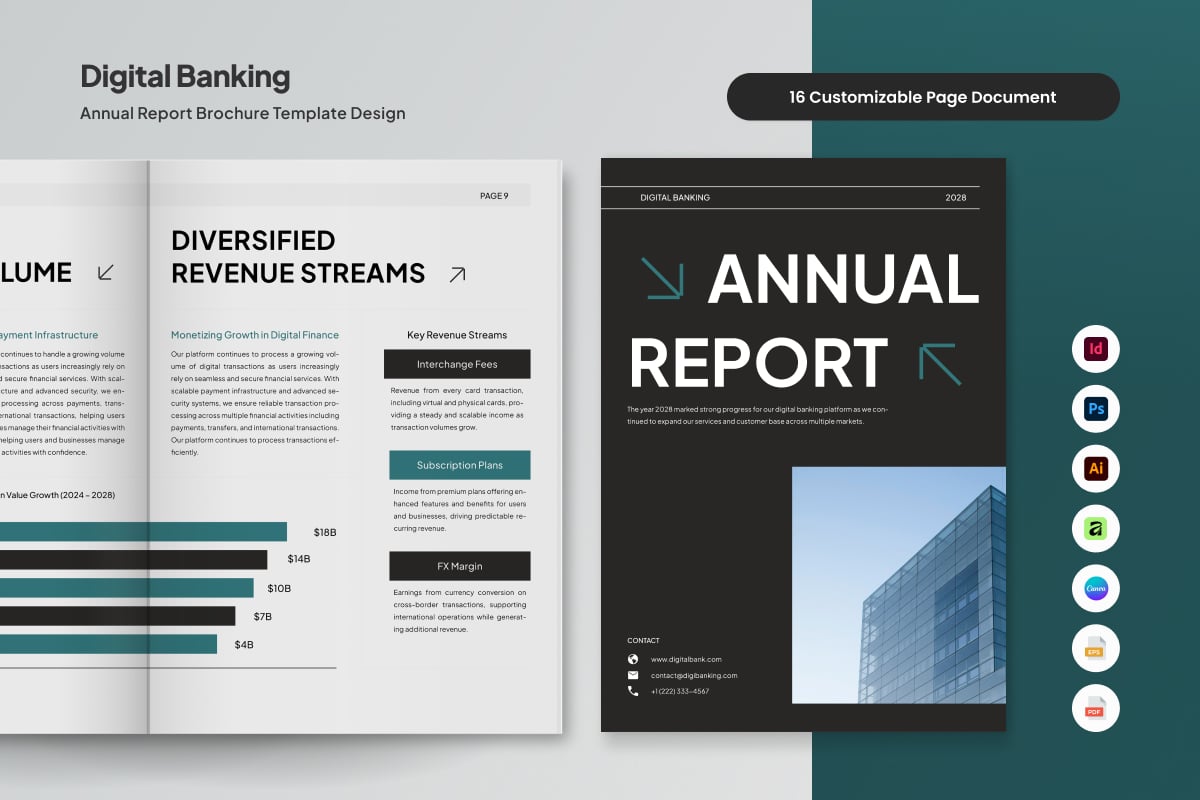Viewport: 1200px width, 800px height.
Task: Open the InDesign format icon
Action: click(x=1095, y=349)
